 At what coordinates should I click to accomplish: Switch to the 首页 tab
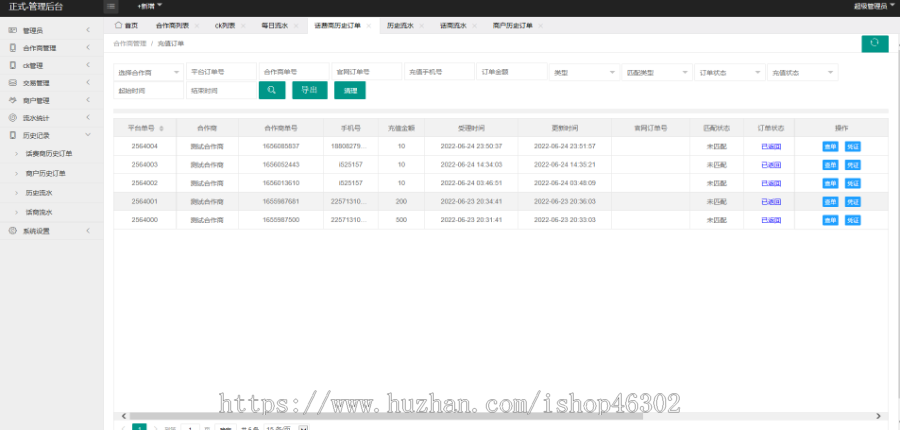click(x=126, y=25)
